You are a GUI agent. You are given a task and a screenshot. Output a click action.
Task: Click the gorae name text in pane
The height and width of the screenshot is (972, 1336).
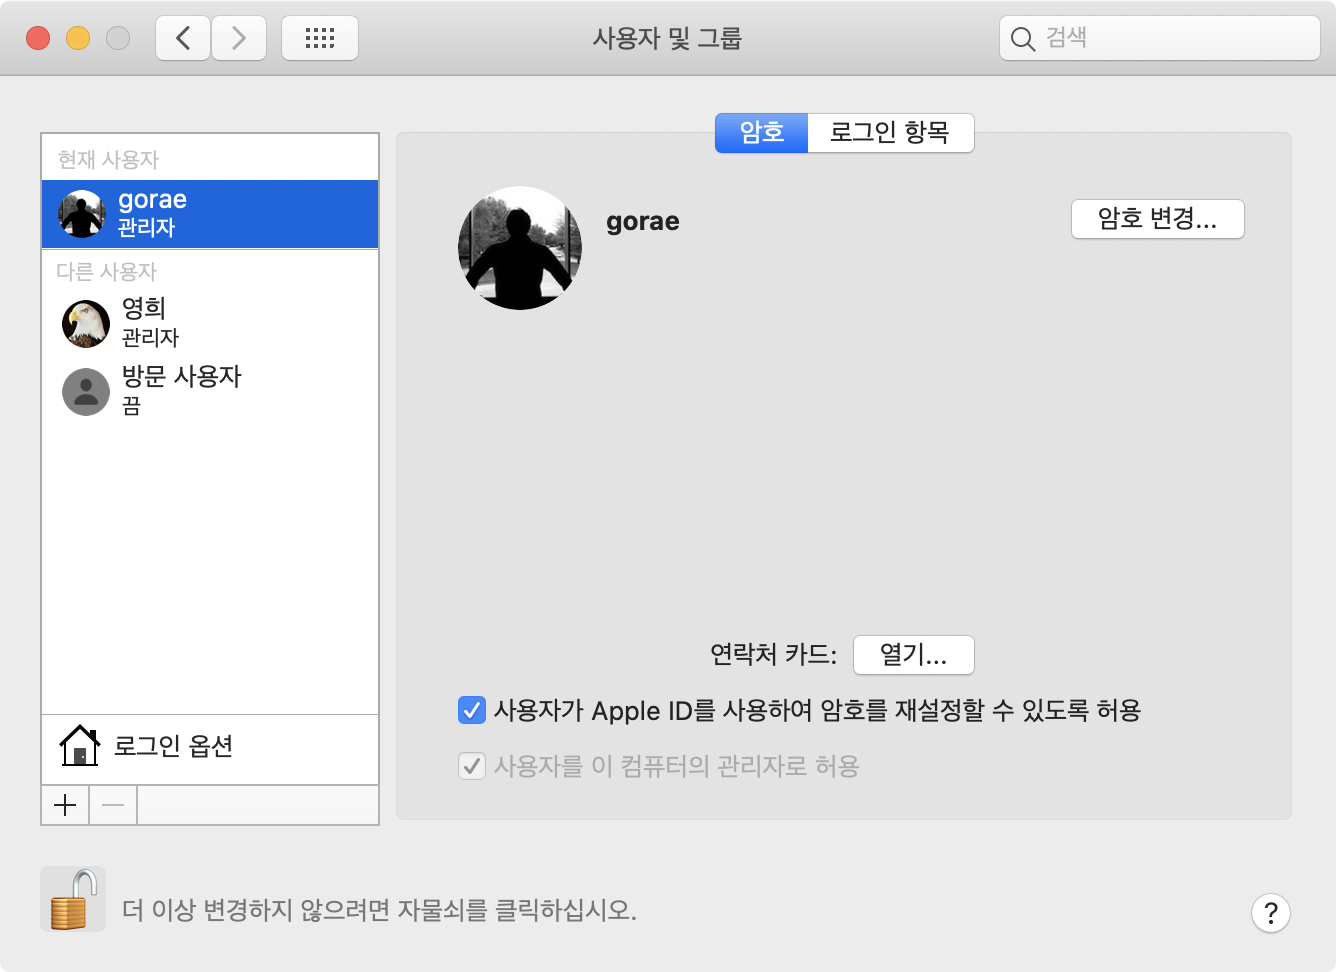tap(643, 222)
